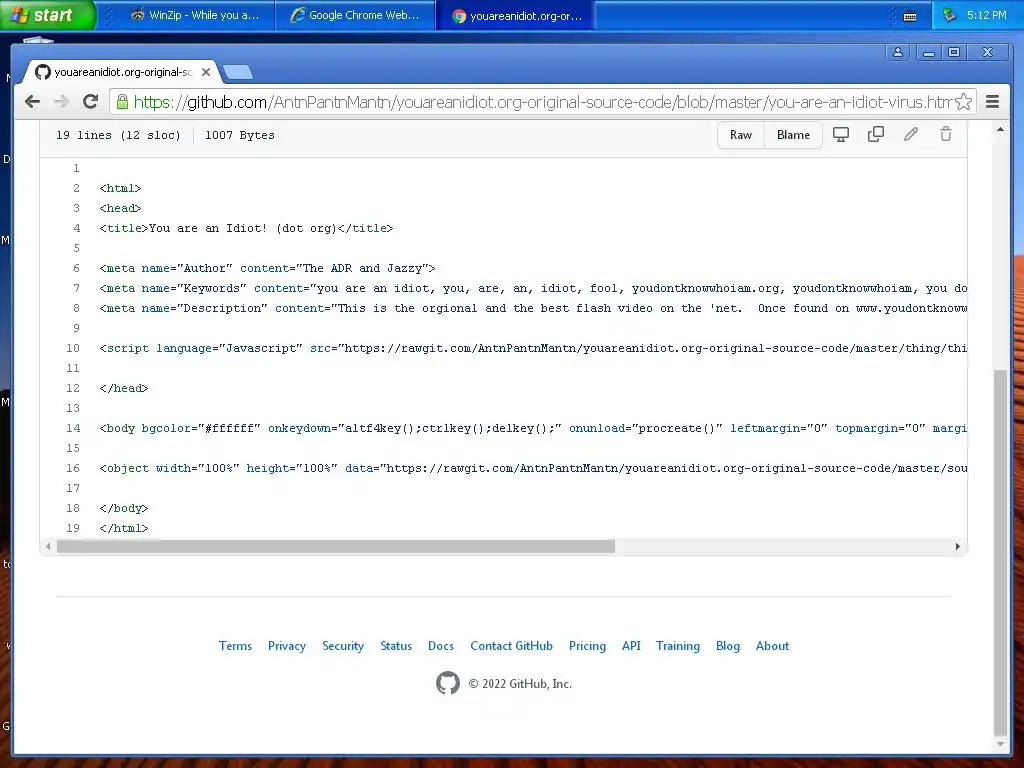Screen dimensions: 1024x768
Task: Click the system tray icon beside clock
Action: (950, 14)
